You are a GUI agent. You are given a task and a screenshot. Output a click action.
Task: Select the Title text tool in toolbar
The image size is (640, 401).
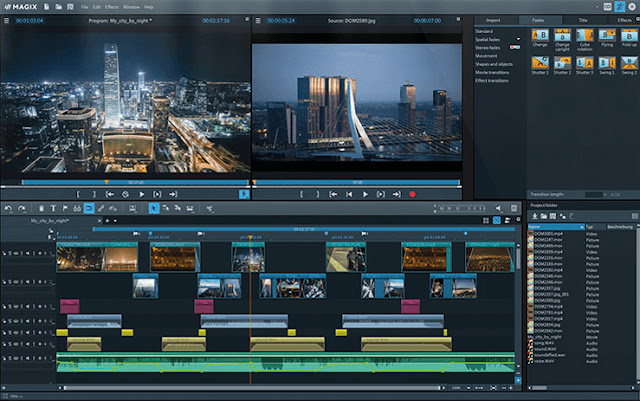(x=52, y=208)
